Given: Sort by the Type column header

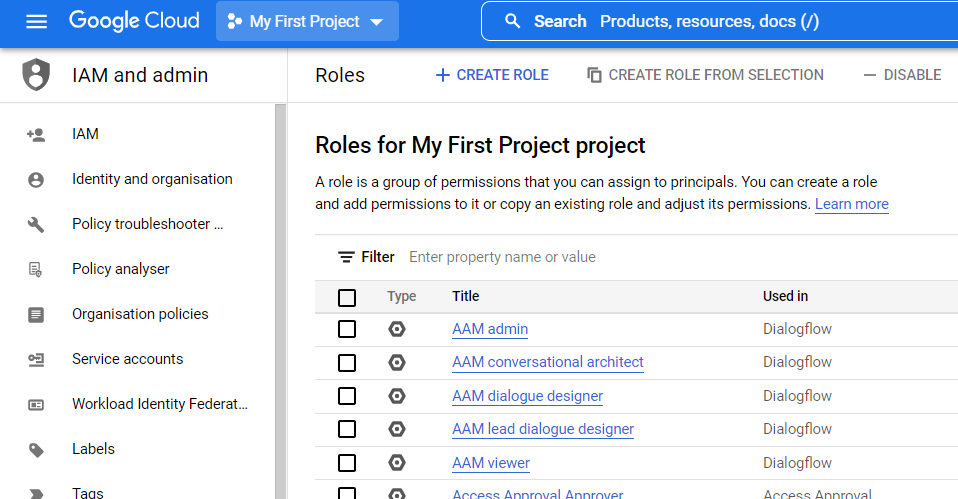Looking at the screenshot, I should point(401,296).
